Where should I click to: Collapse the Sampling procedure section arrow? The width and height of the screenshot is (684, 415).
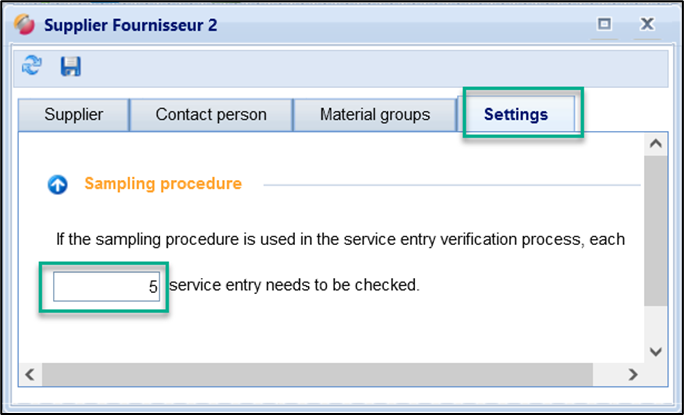pyautogui.click(x=58, y=184)
